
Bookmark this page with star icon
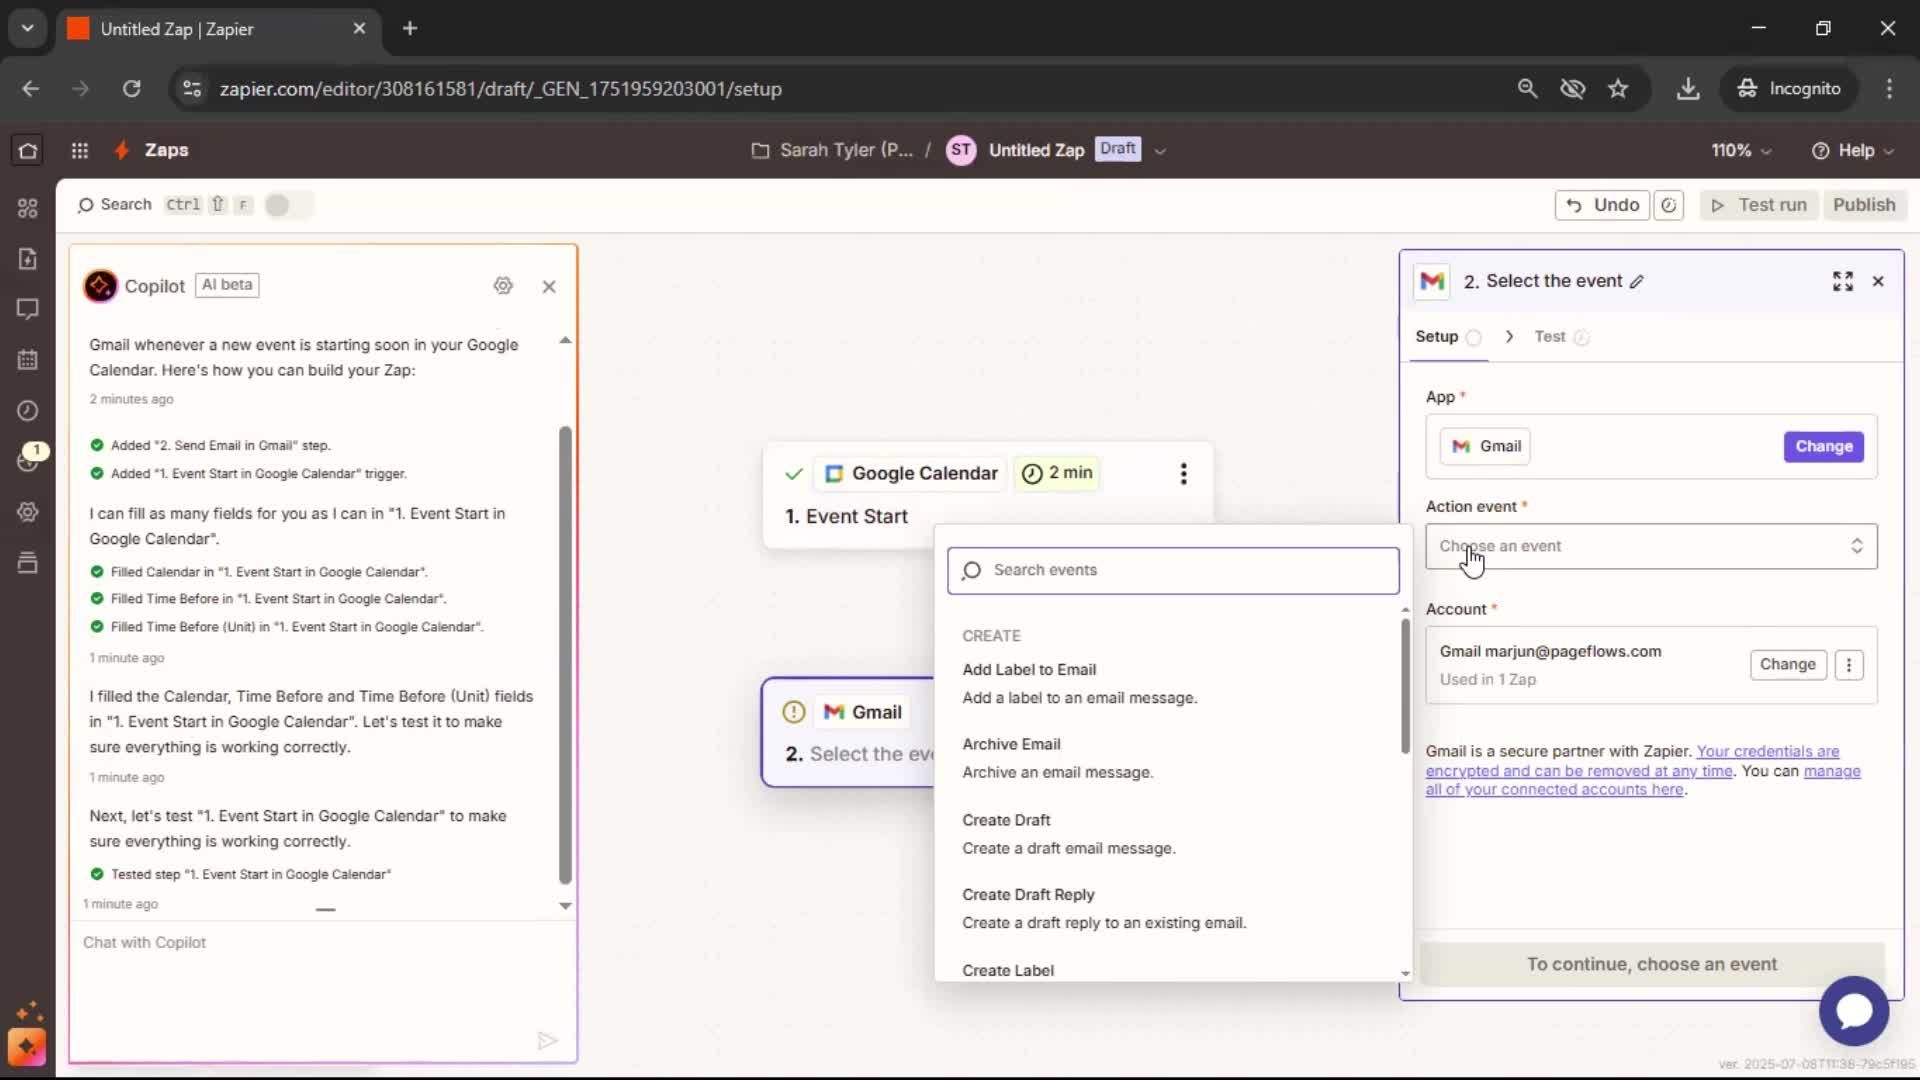[1618, 89]
